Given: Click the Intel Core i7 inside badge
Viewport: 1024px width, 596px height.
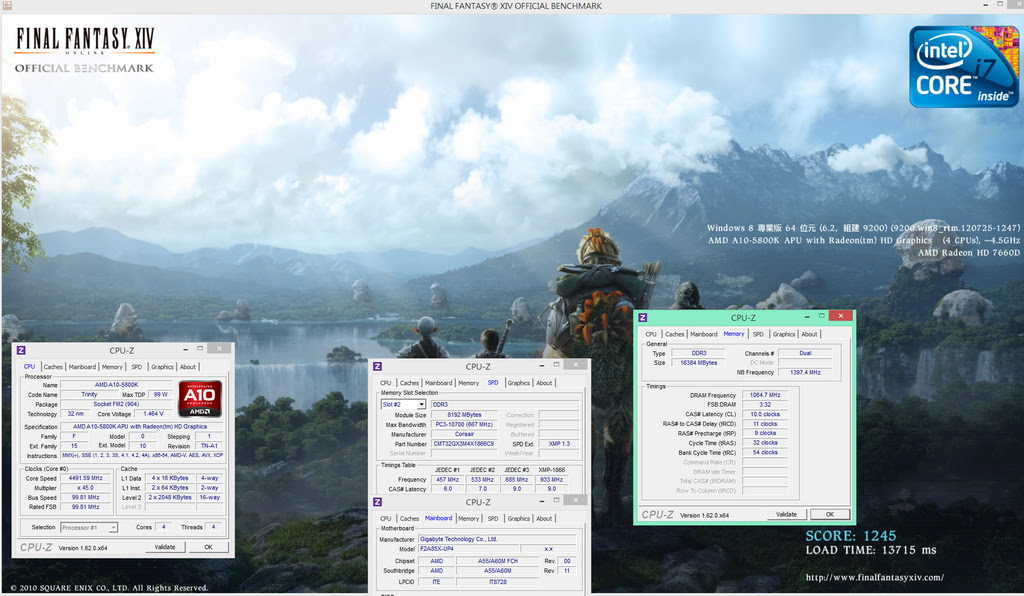Looking at the screenshot, I should pos(963,66).
